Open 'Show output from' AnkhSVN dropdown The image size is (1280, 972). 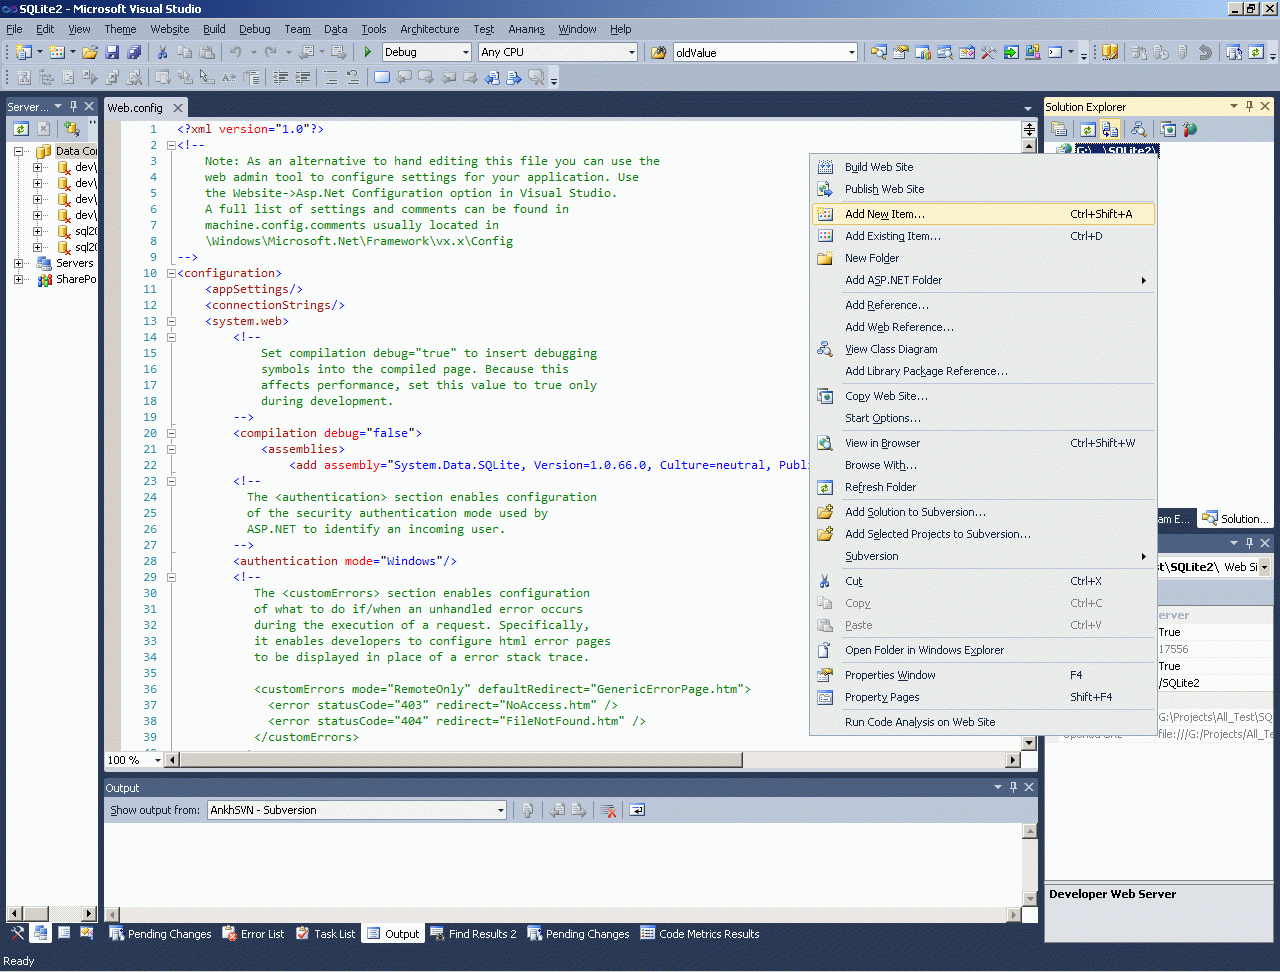point(500,810)
